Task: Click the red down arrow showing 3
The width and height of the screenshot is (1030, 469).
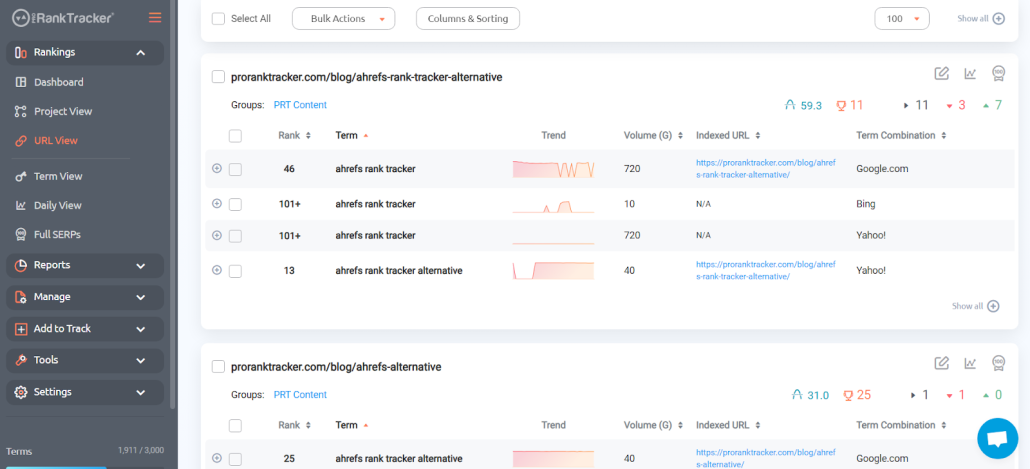Action: [x=955, y=105]
